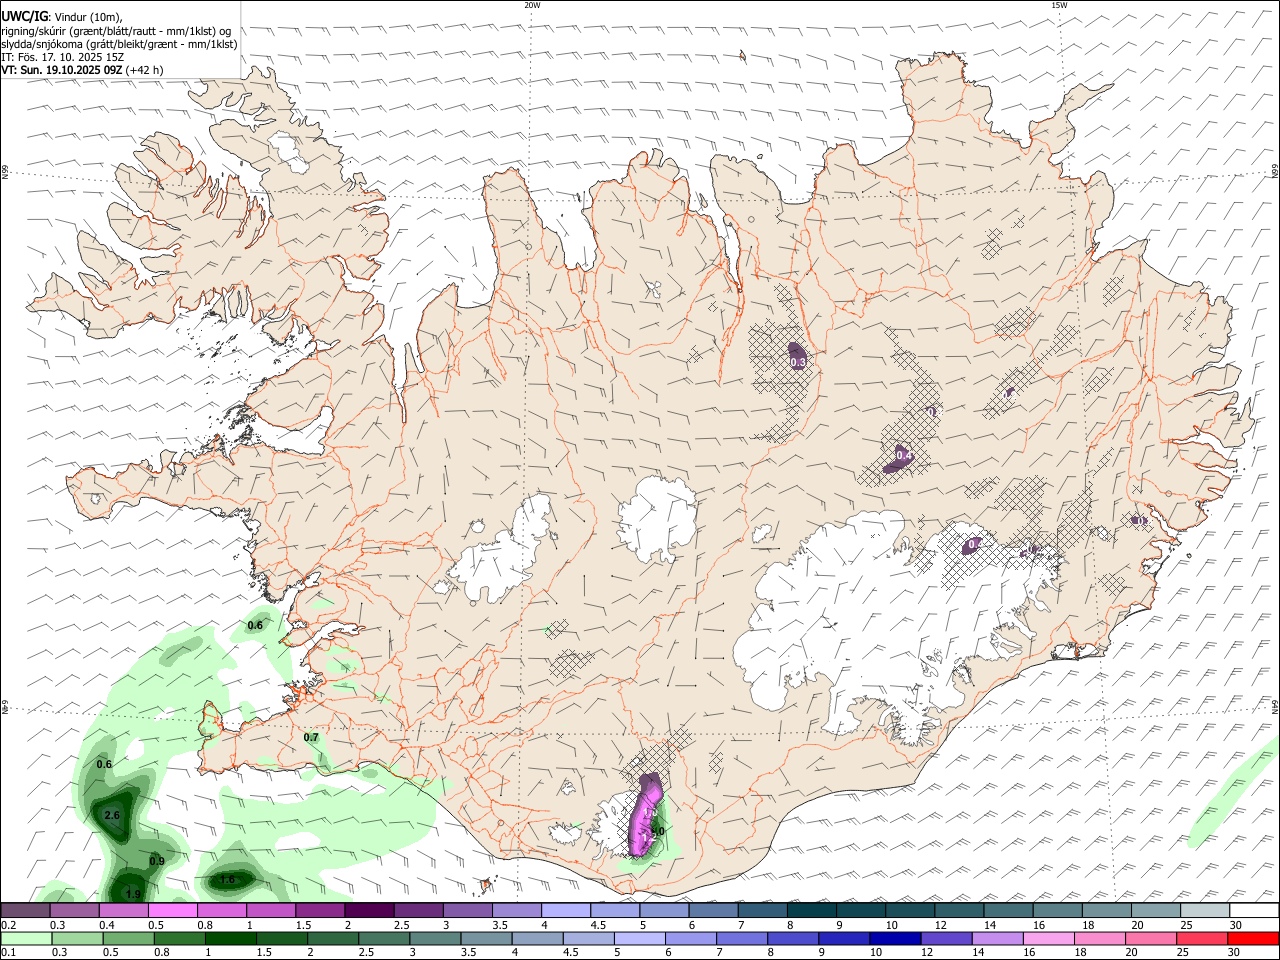The width and height of the screenshot is (1280, 960).
Task: Pick deep blue lower-row swatch 10 to 12
Action: click(x=895, y=939)
